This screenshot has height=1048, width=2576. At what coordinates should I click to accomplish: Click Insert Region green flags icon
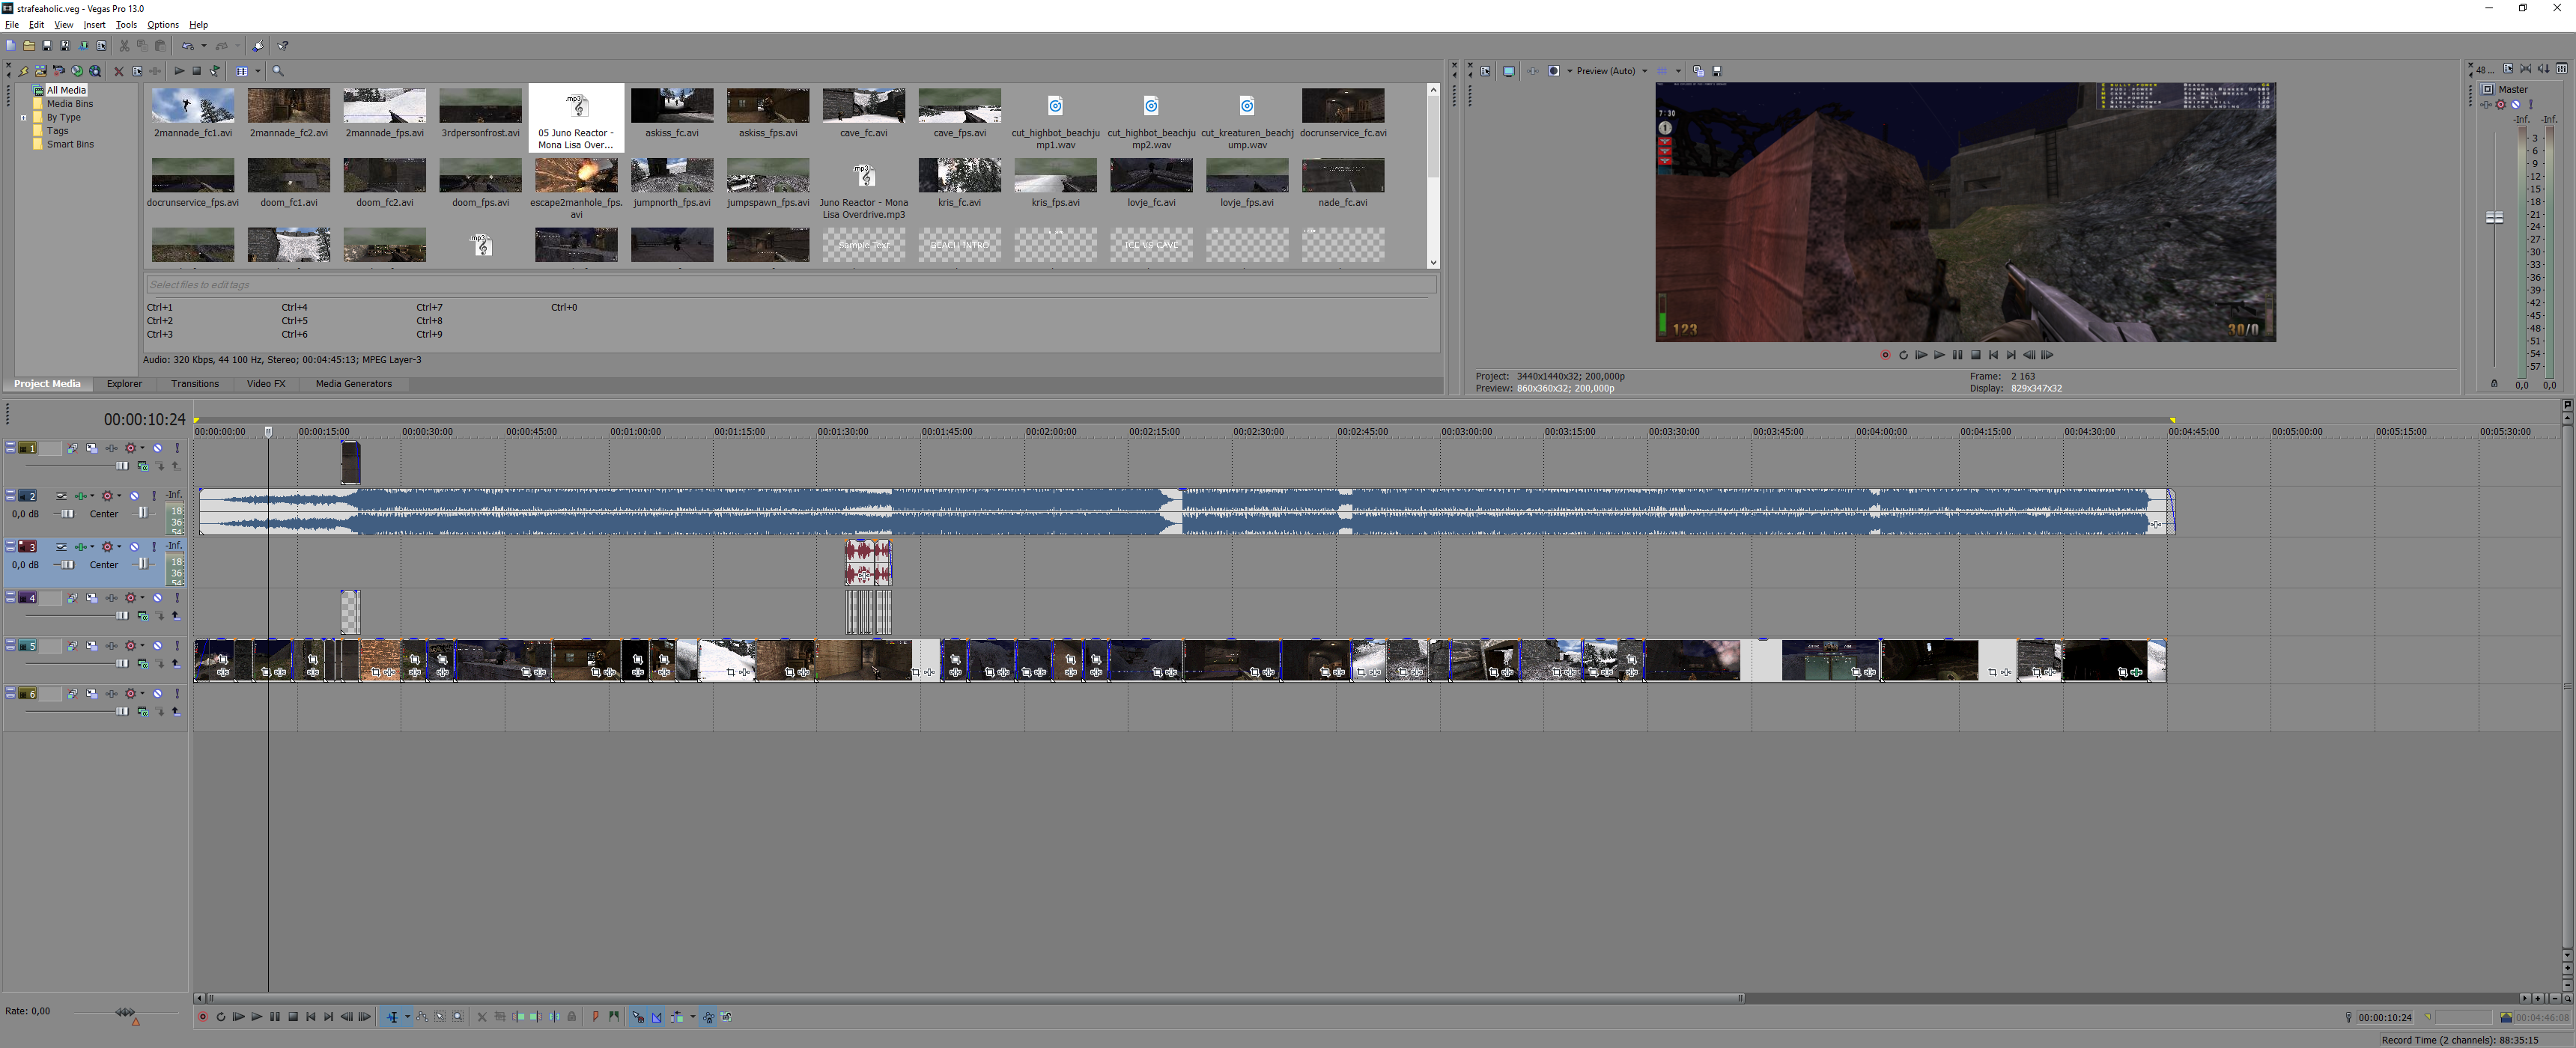pyautogui.click(x=614, y=1017)
